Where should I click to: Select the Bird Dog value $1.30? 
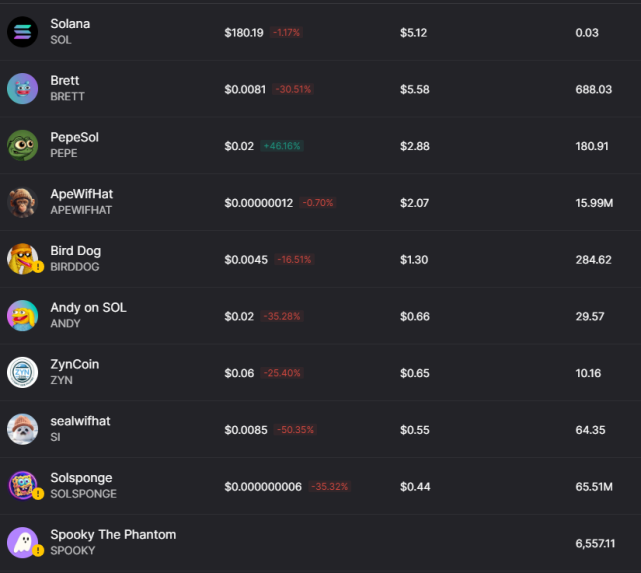click(414, 260)
